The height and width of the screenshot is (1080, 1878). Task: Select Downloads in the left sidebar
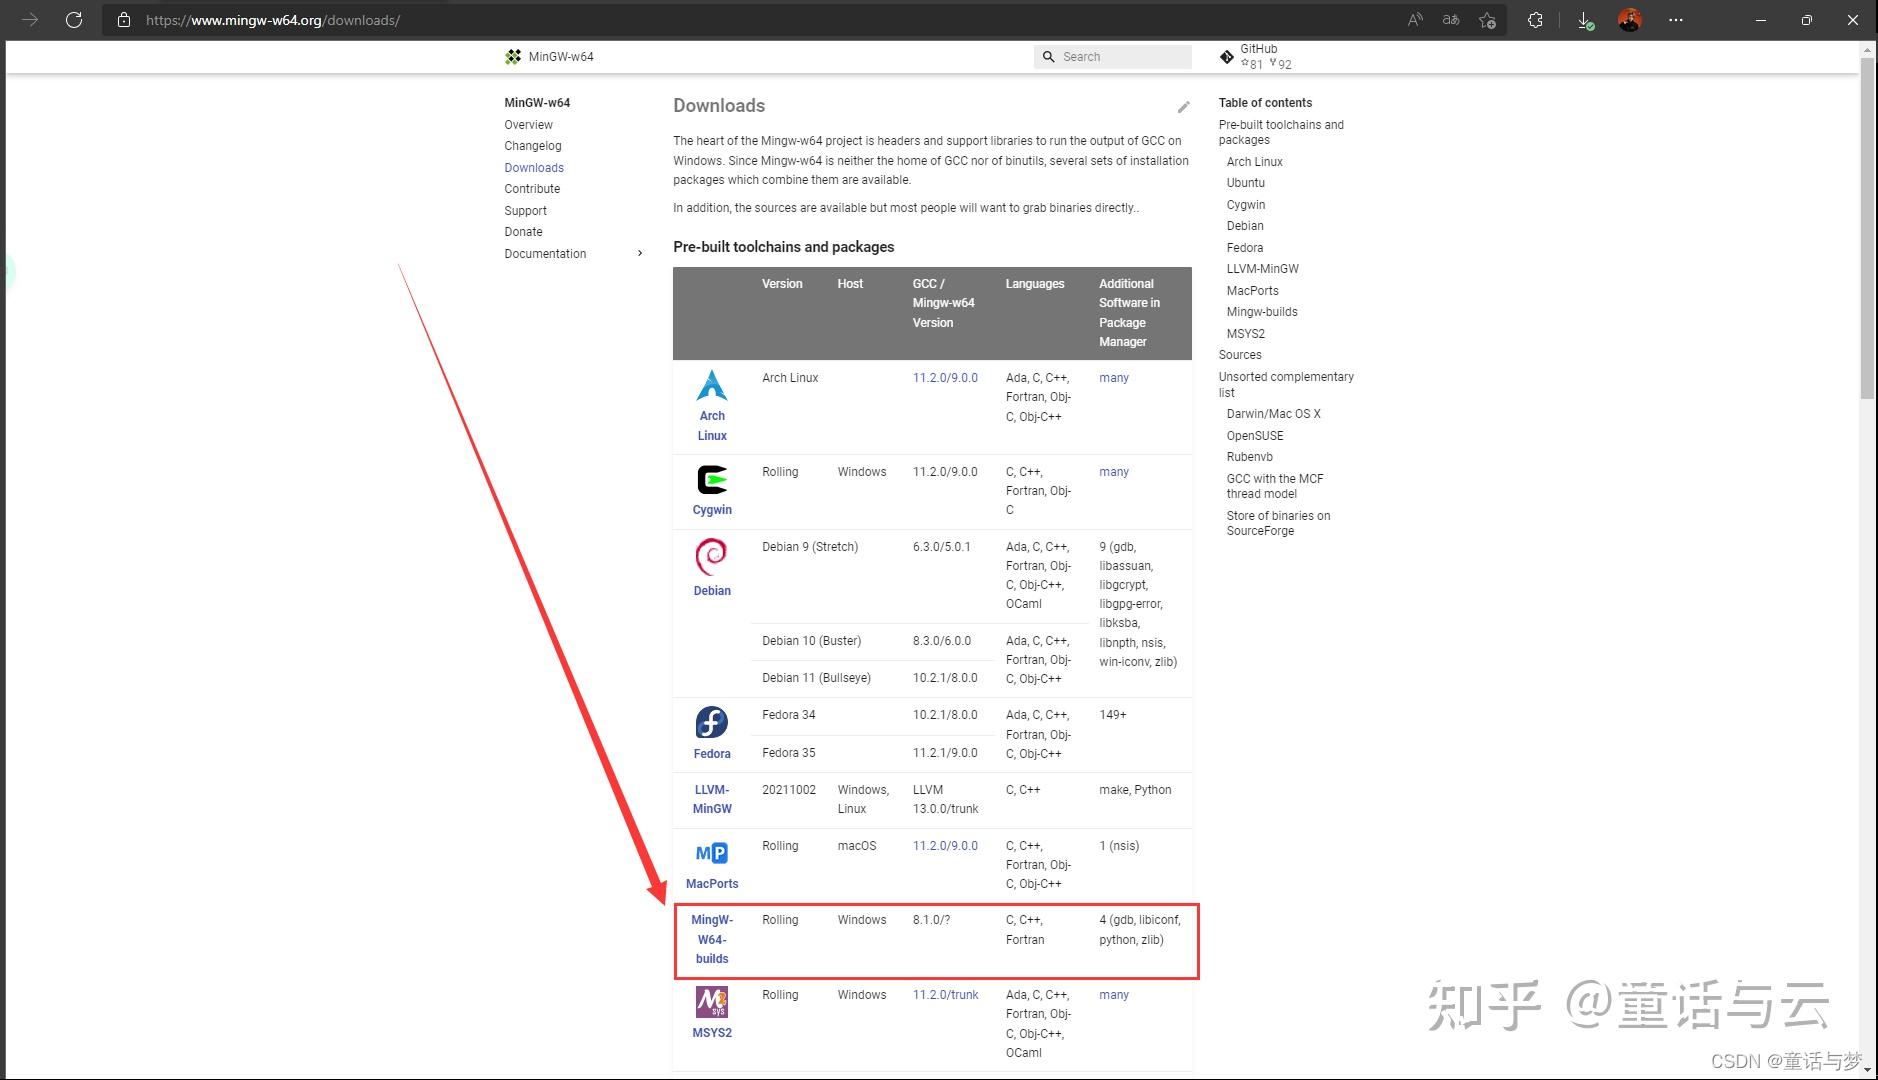[x=534, y=168]
